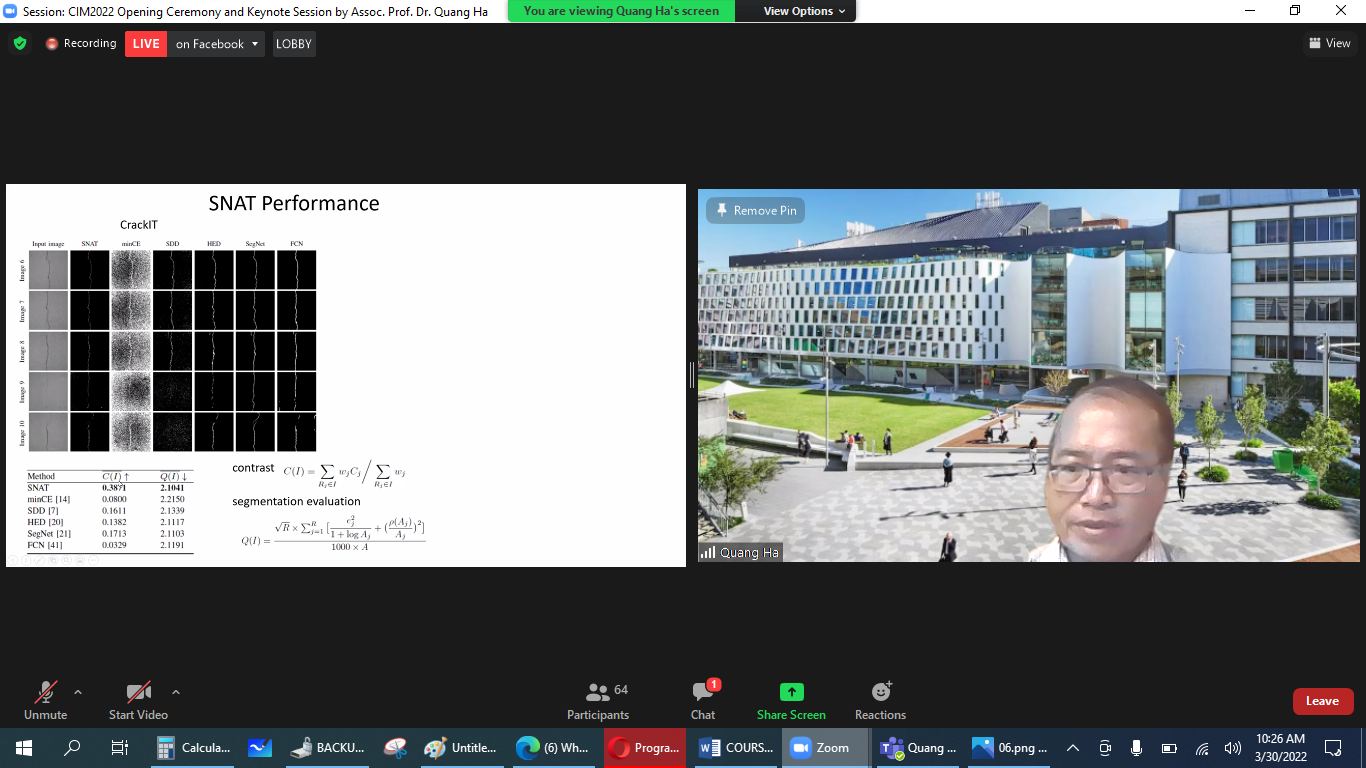Expand audio options arrow beside Unmute
Screen dimensions: 1366x768
pos(78,692)
